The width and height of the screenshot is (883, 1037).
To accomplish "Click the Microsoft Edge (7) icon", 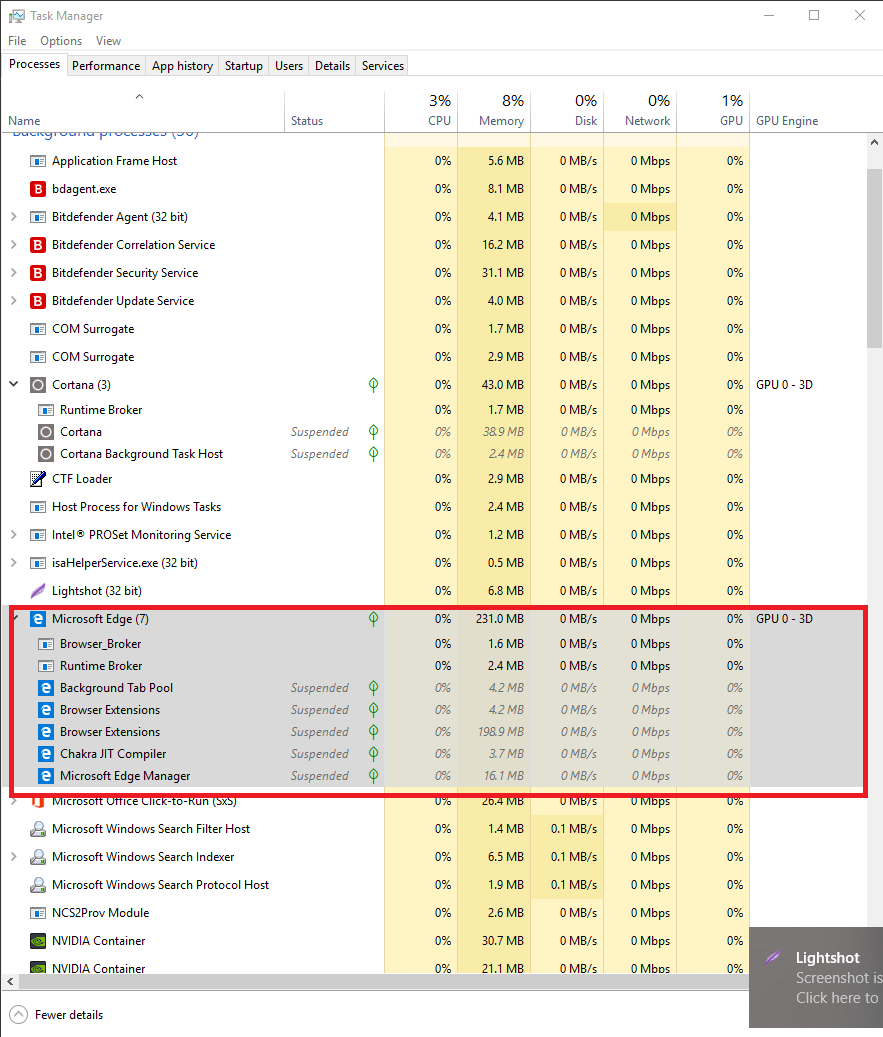I will (x=38, y=619).
